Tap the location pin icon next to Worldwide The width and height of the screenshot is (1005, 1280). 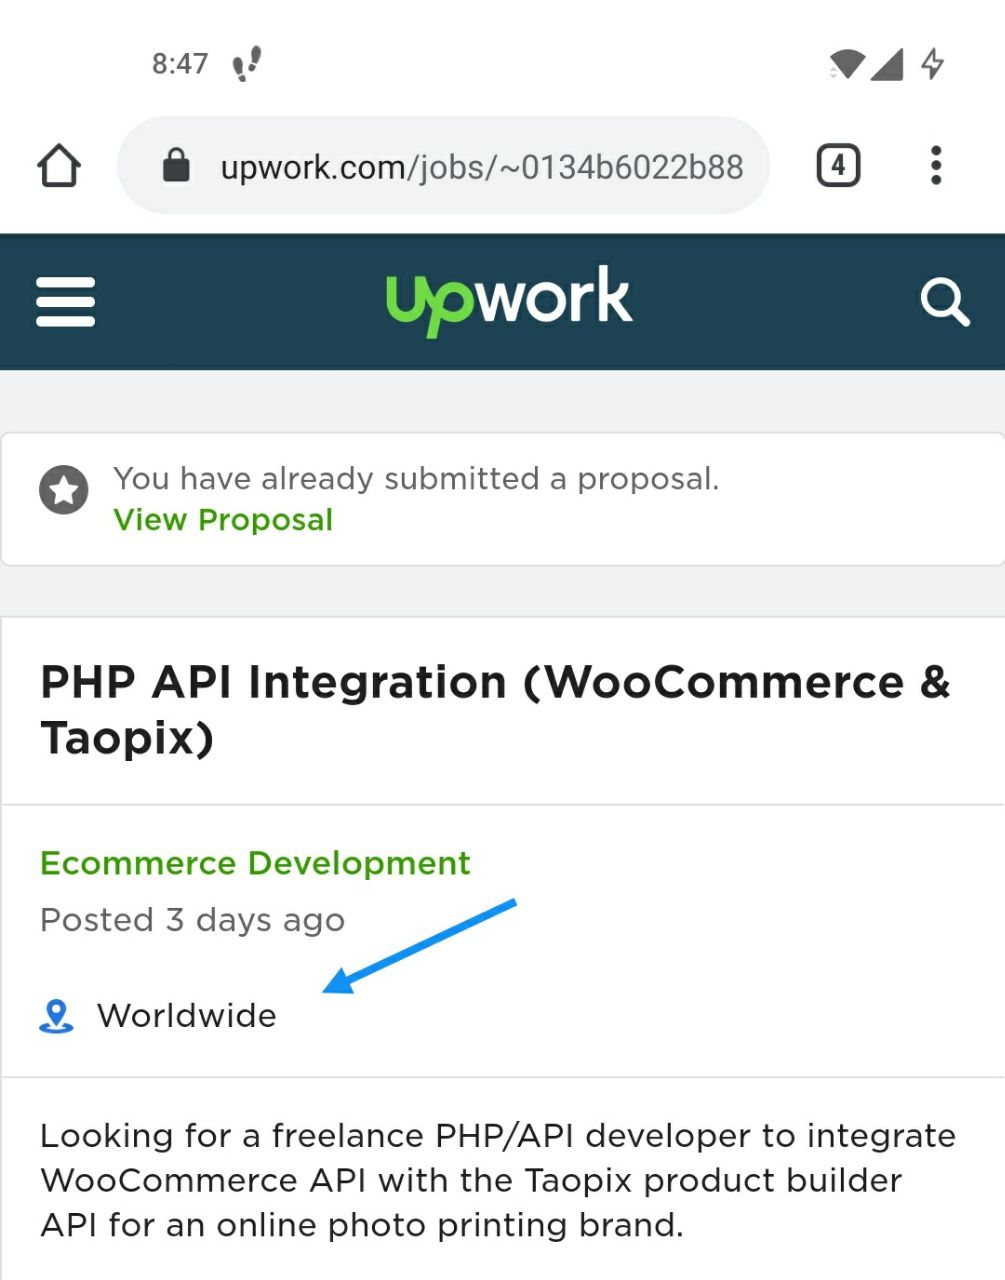[x=56, y=1016]
